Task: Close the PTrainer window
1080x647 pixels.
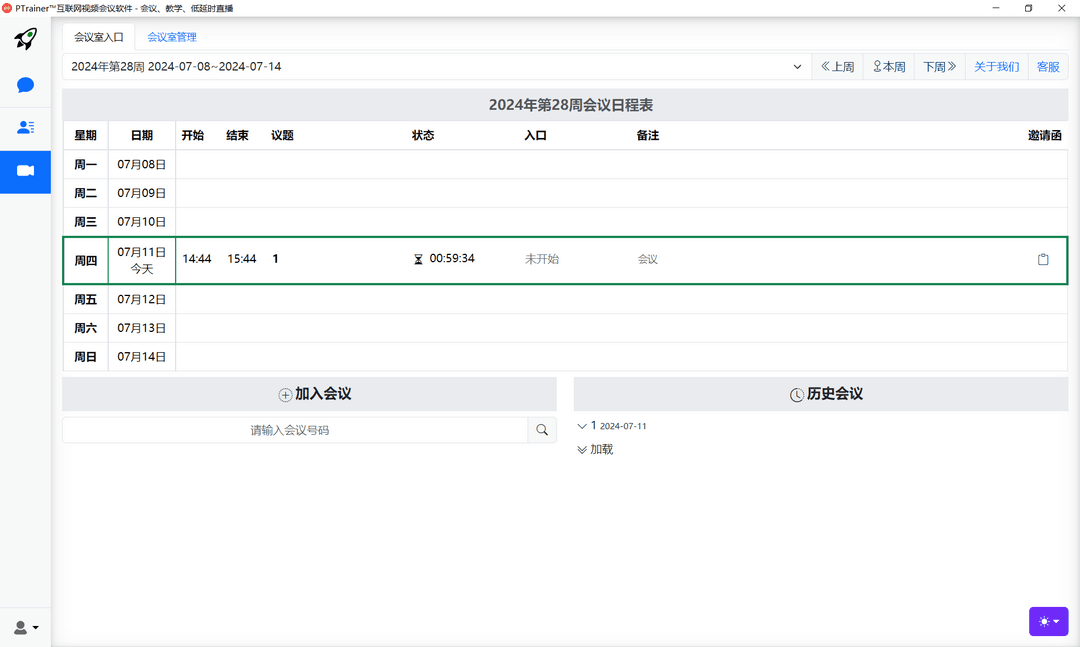Action: coord(1061,8)
